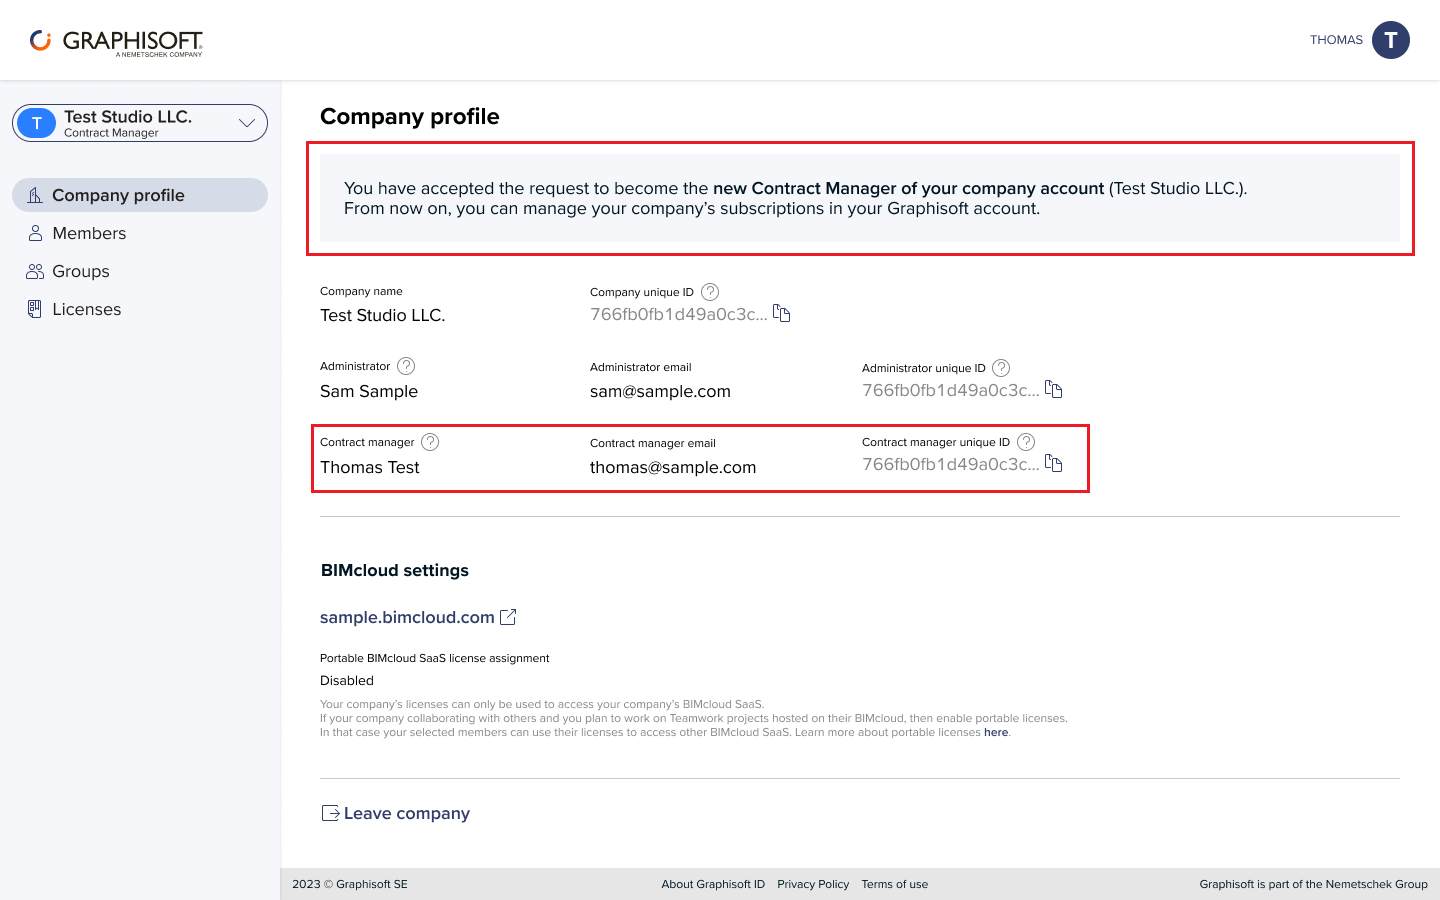The image size is (1440, 900).
Task: Click the Company unique ID value text
Action: [x=679, y=314]
